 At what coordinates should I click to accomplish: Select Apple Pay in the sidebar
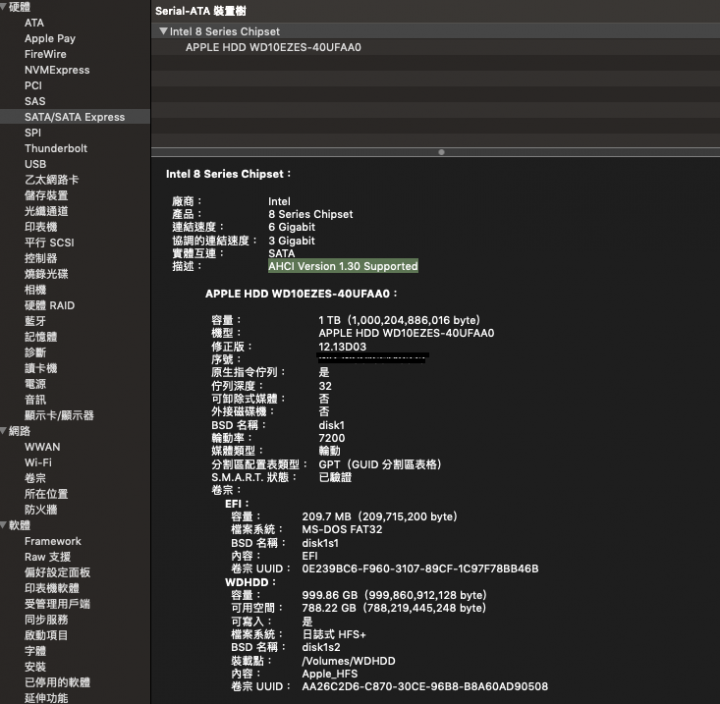coord(50,39)
